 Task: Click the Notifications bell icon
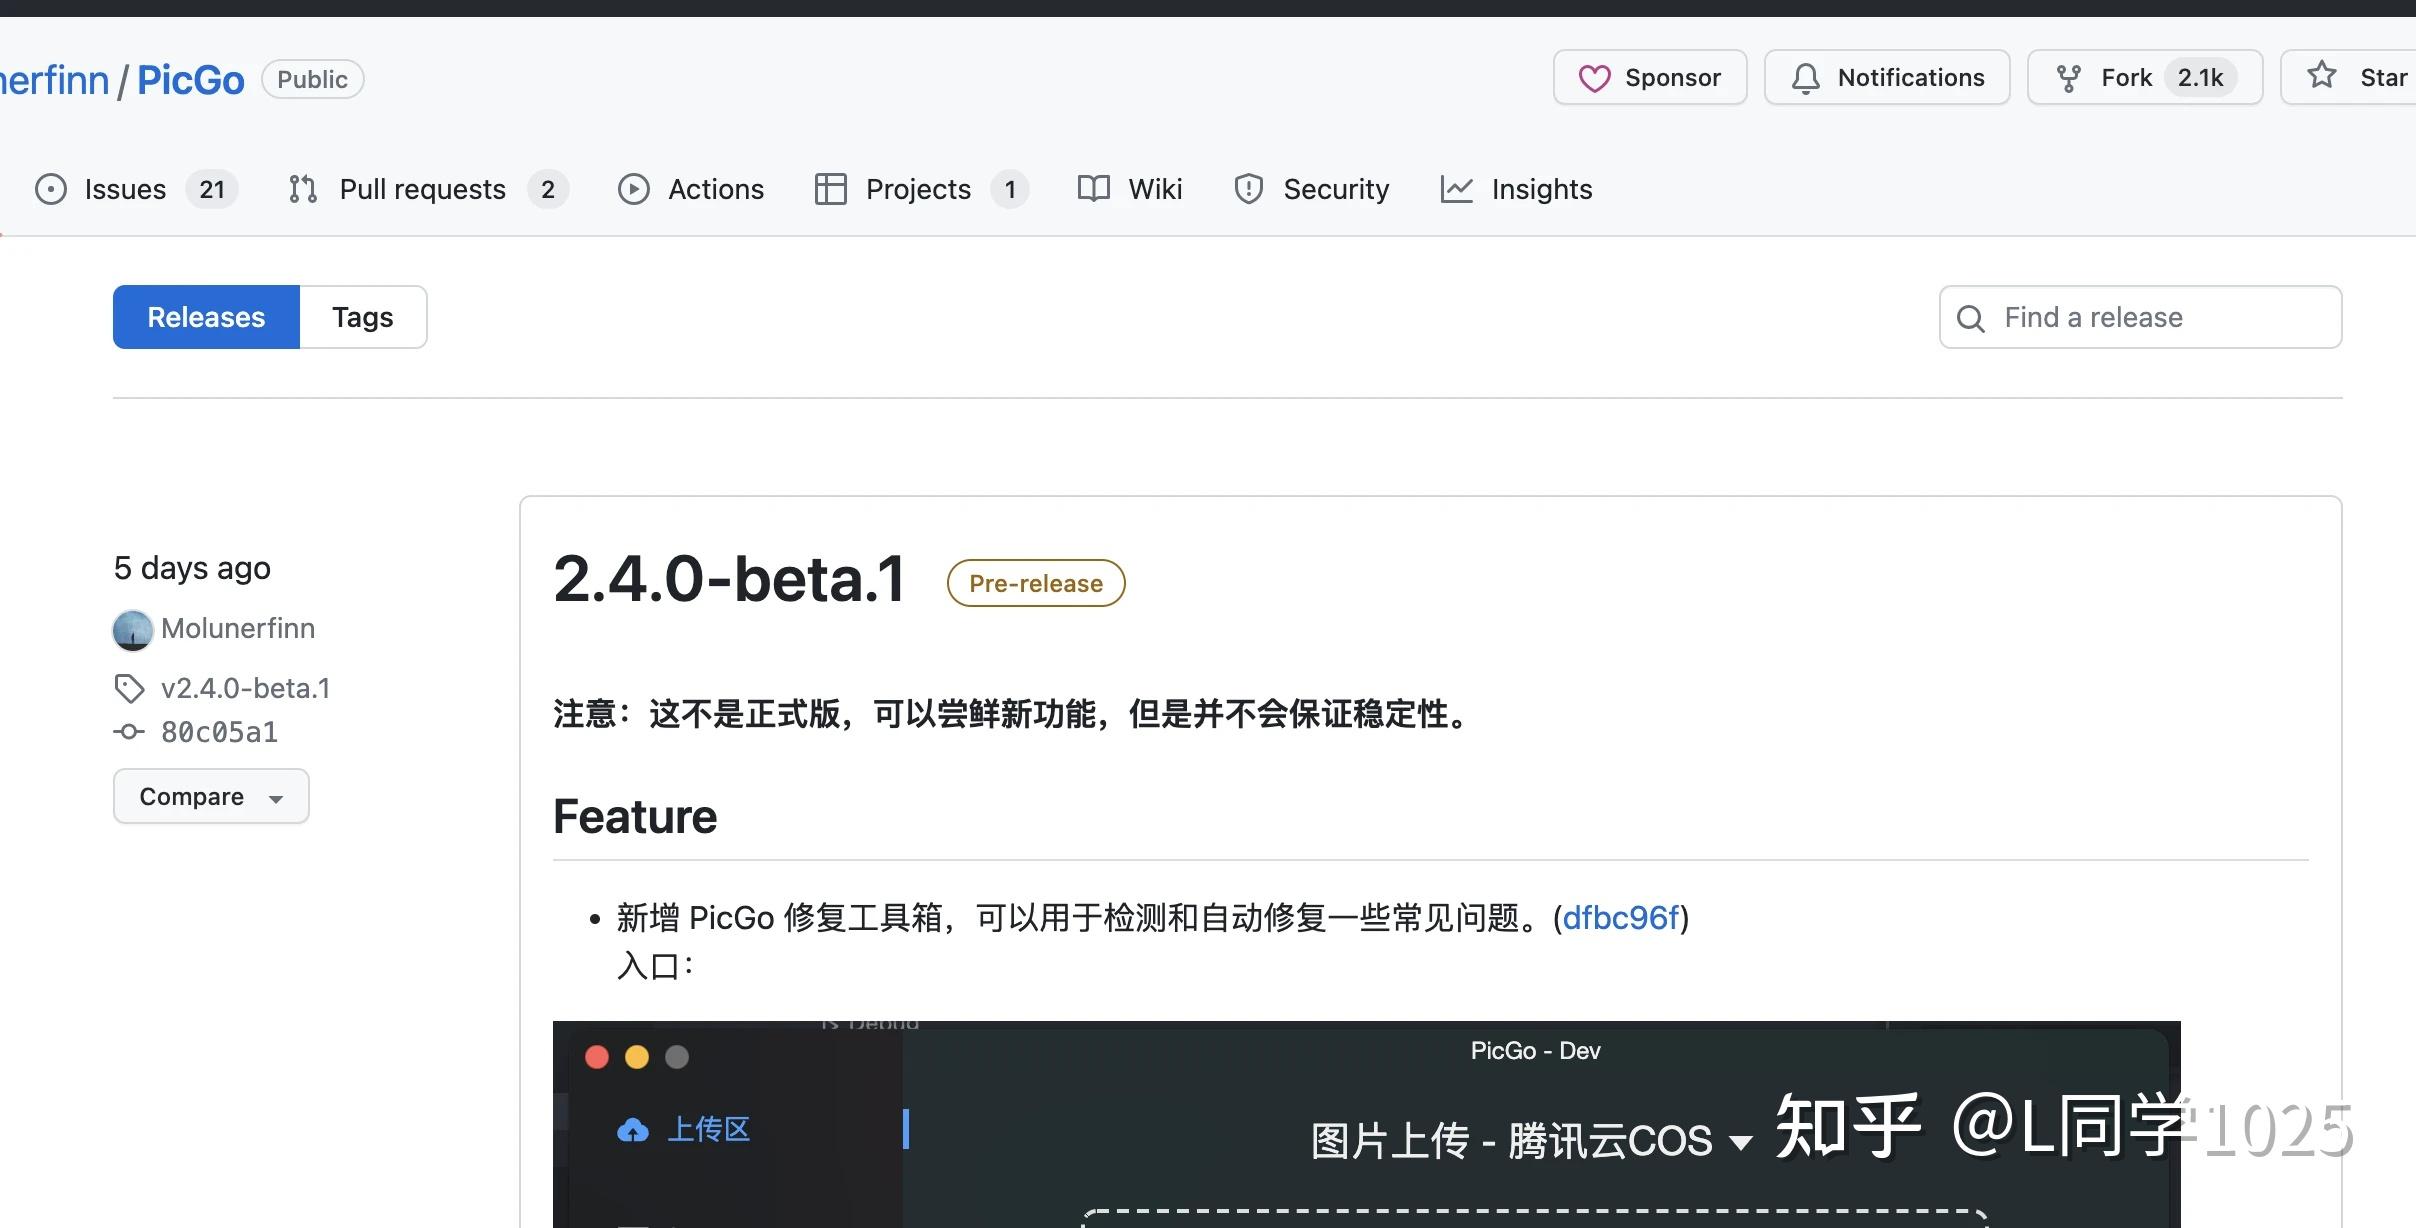pos(1806,78)
